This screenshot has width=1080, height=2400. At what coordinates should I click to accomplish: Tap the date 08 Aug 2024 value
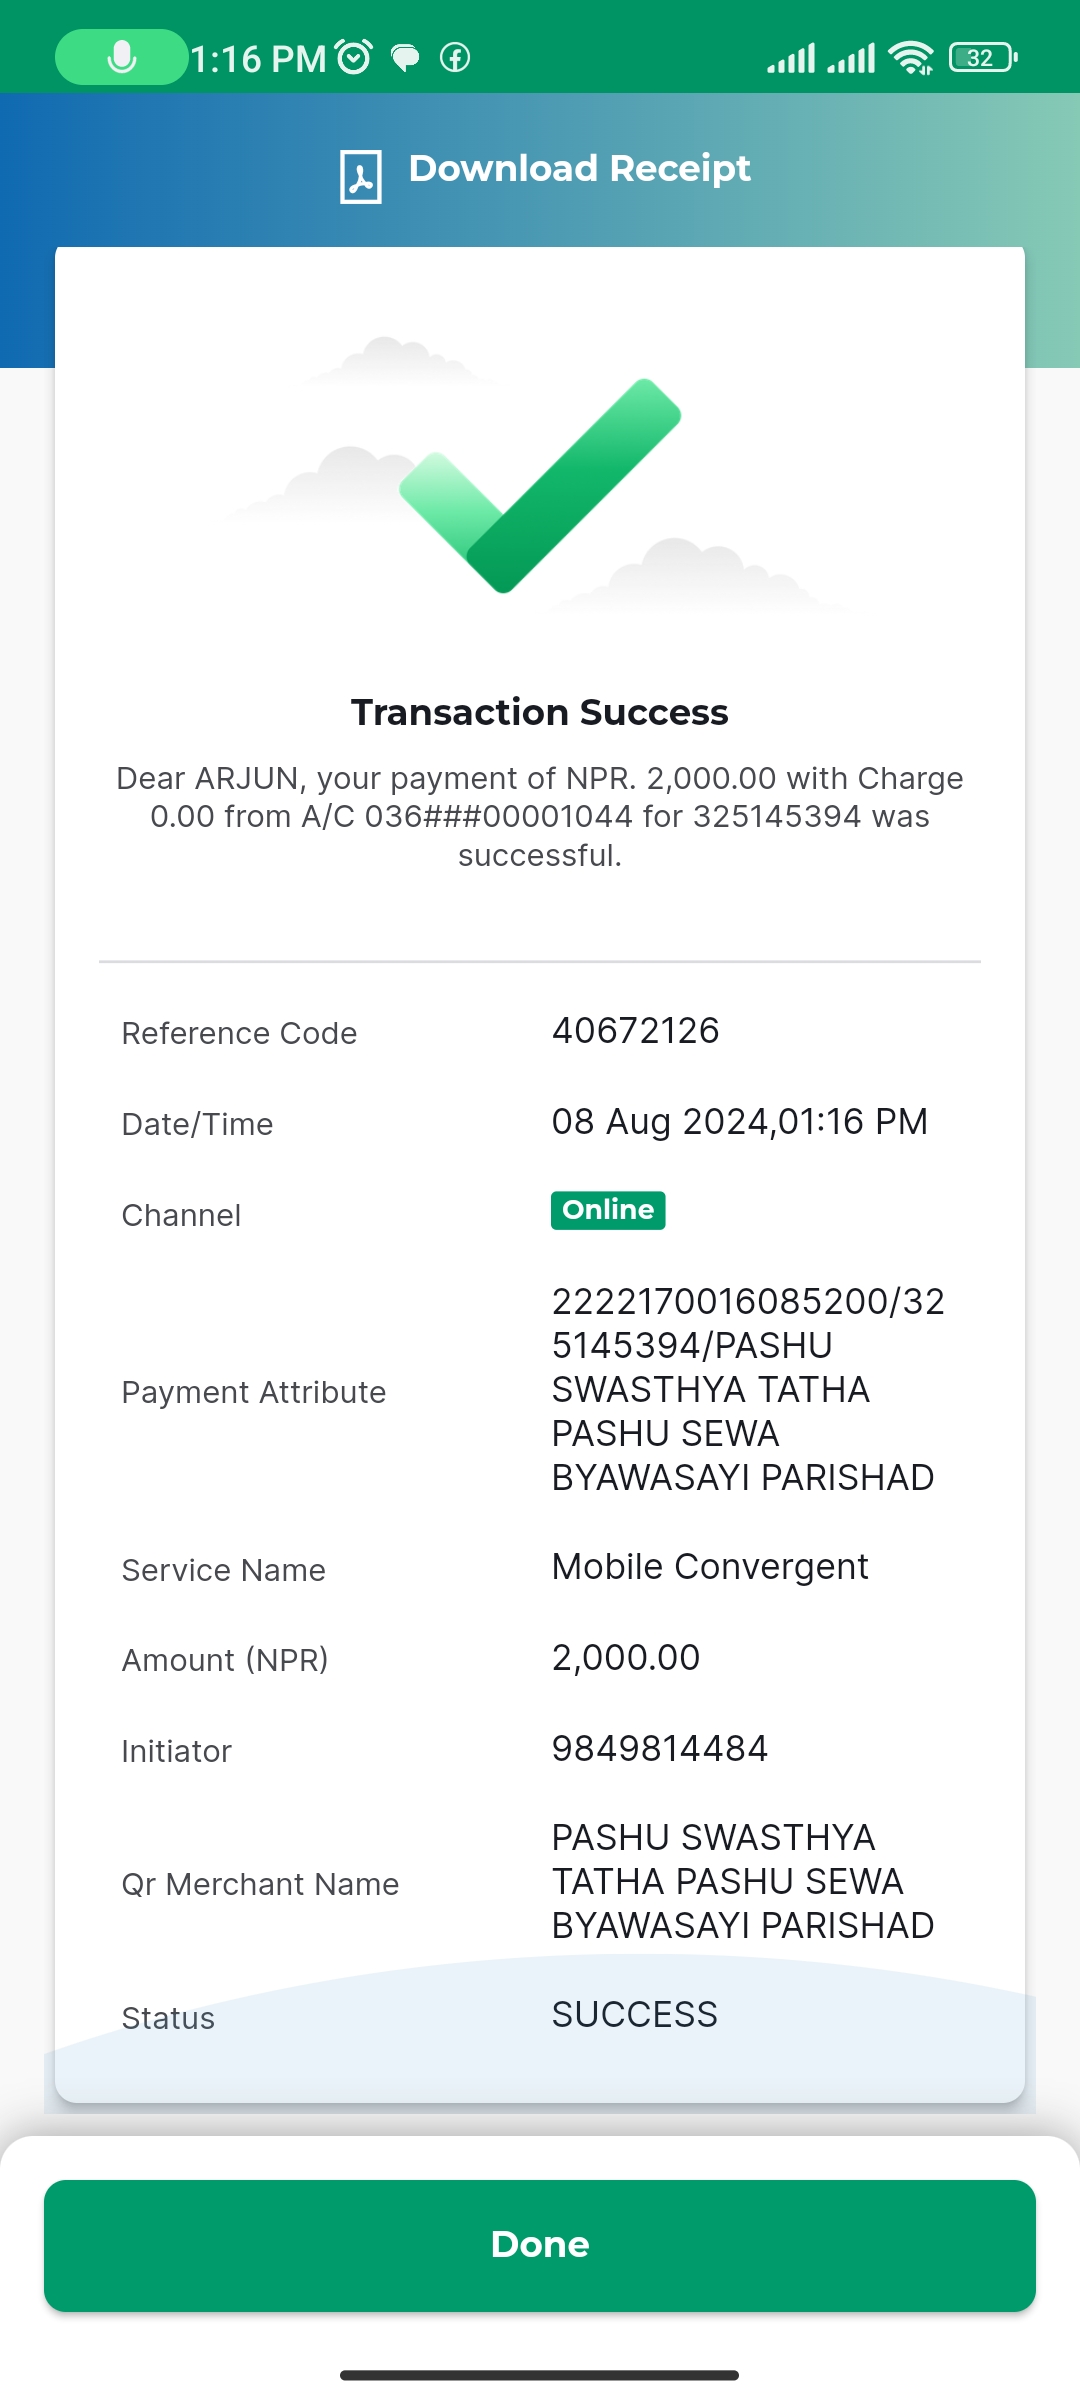(x=660, y=1122)
